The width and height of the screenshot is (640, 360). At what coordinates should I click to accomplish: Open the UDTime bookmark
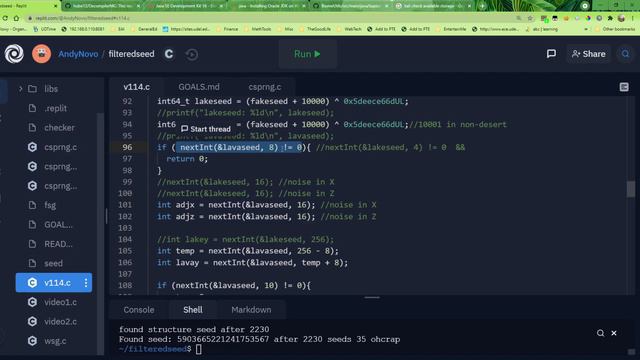[x=44, y=29]
